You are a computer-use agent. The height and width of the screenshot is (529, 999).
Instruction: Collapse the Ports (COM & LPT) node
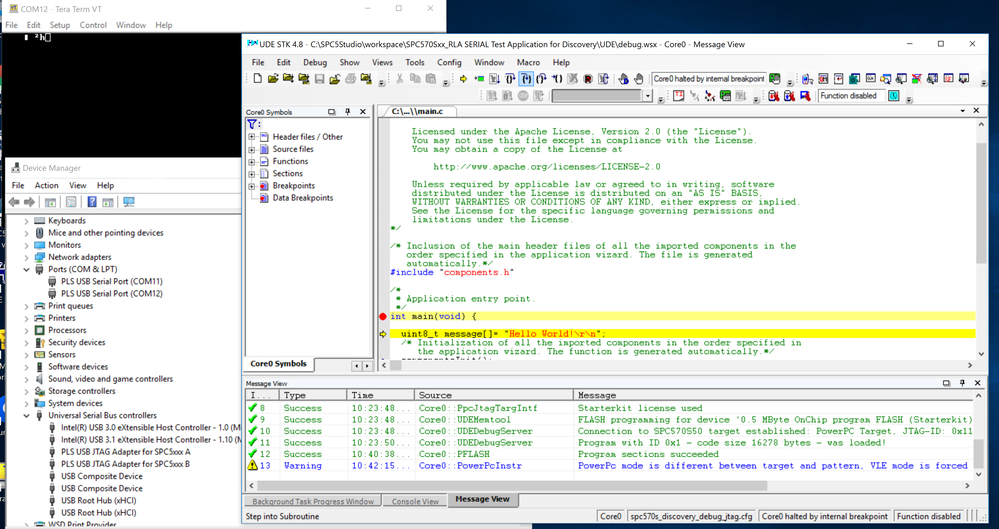27,269
